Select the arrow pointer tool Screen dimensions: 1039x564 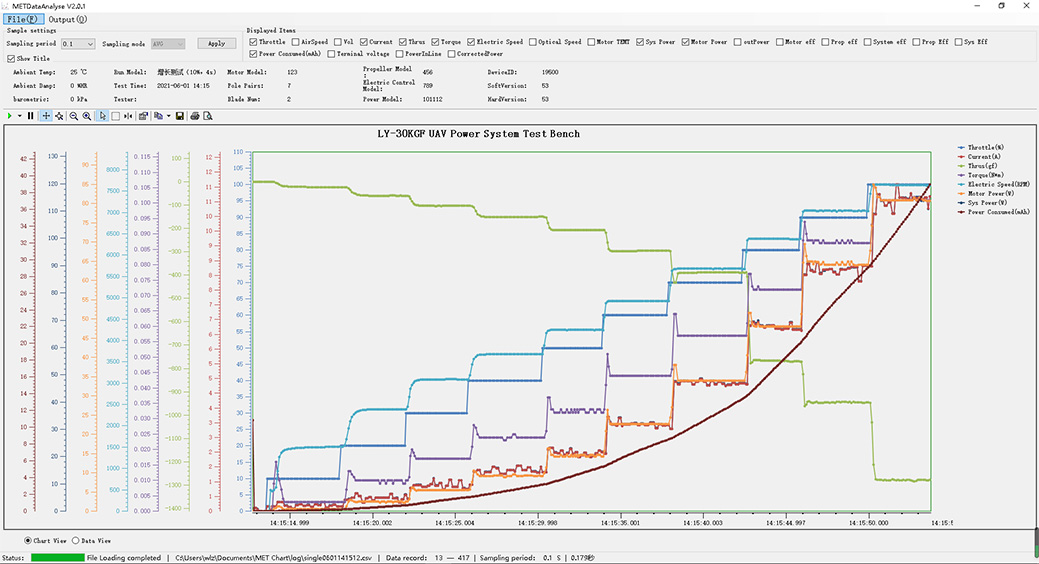coord(102,116)
